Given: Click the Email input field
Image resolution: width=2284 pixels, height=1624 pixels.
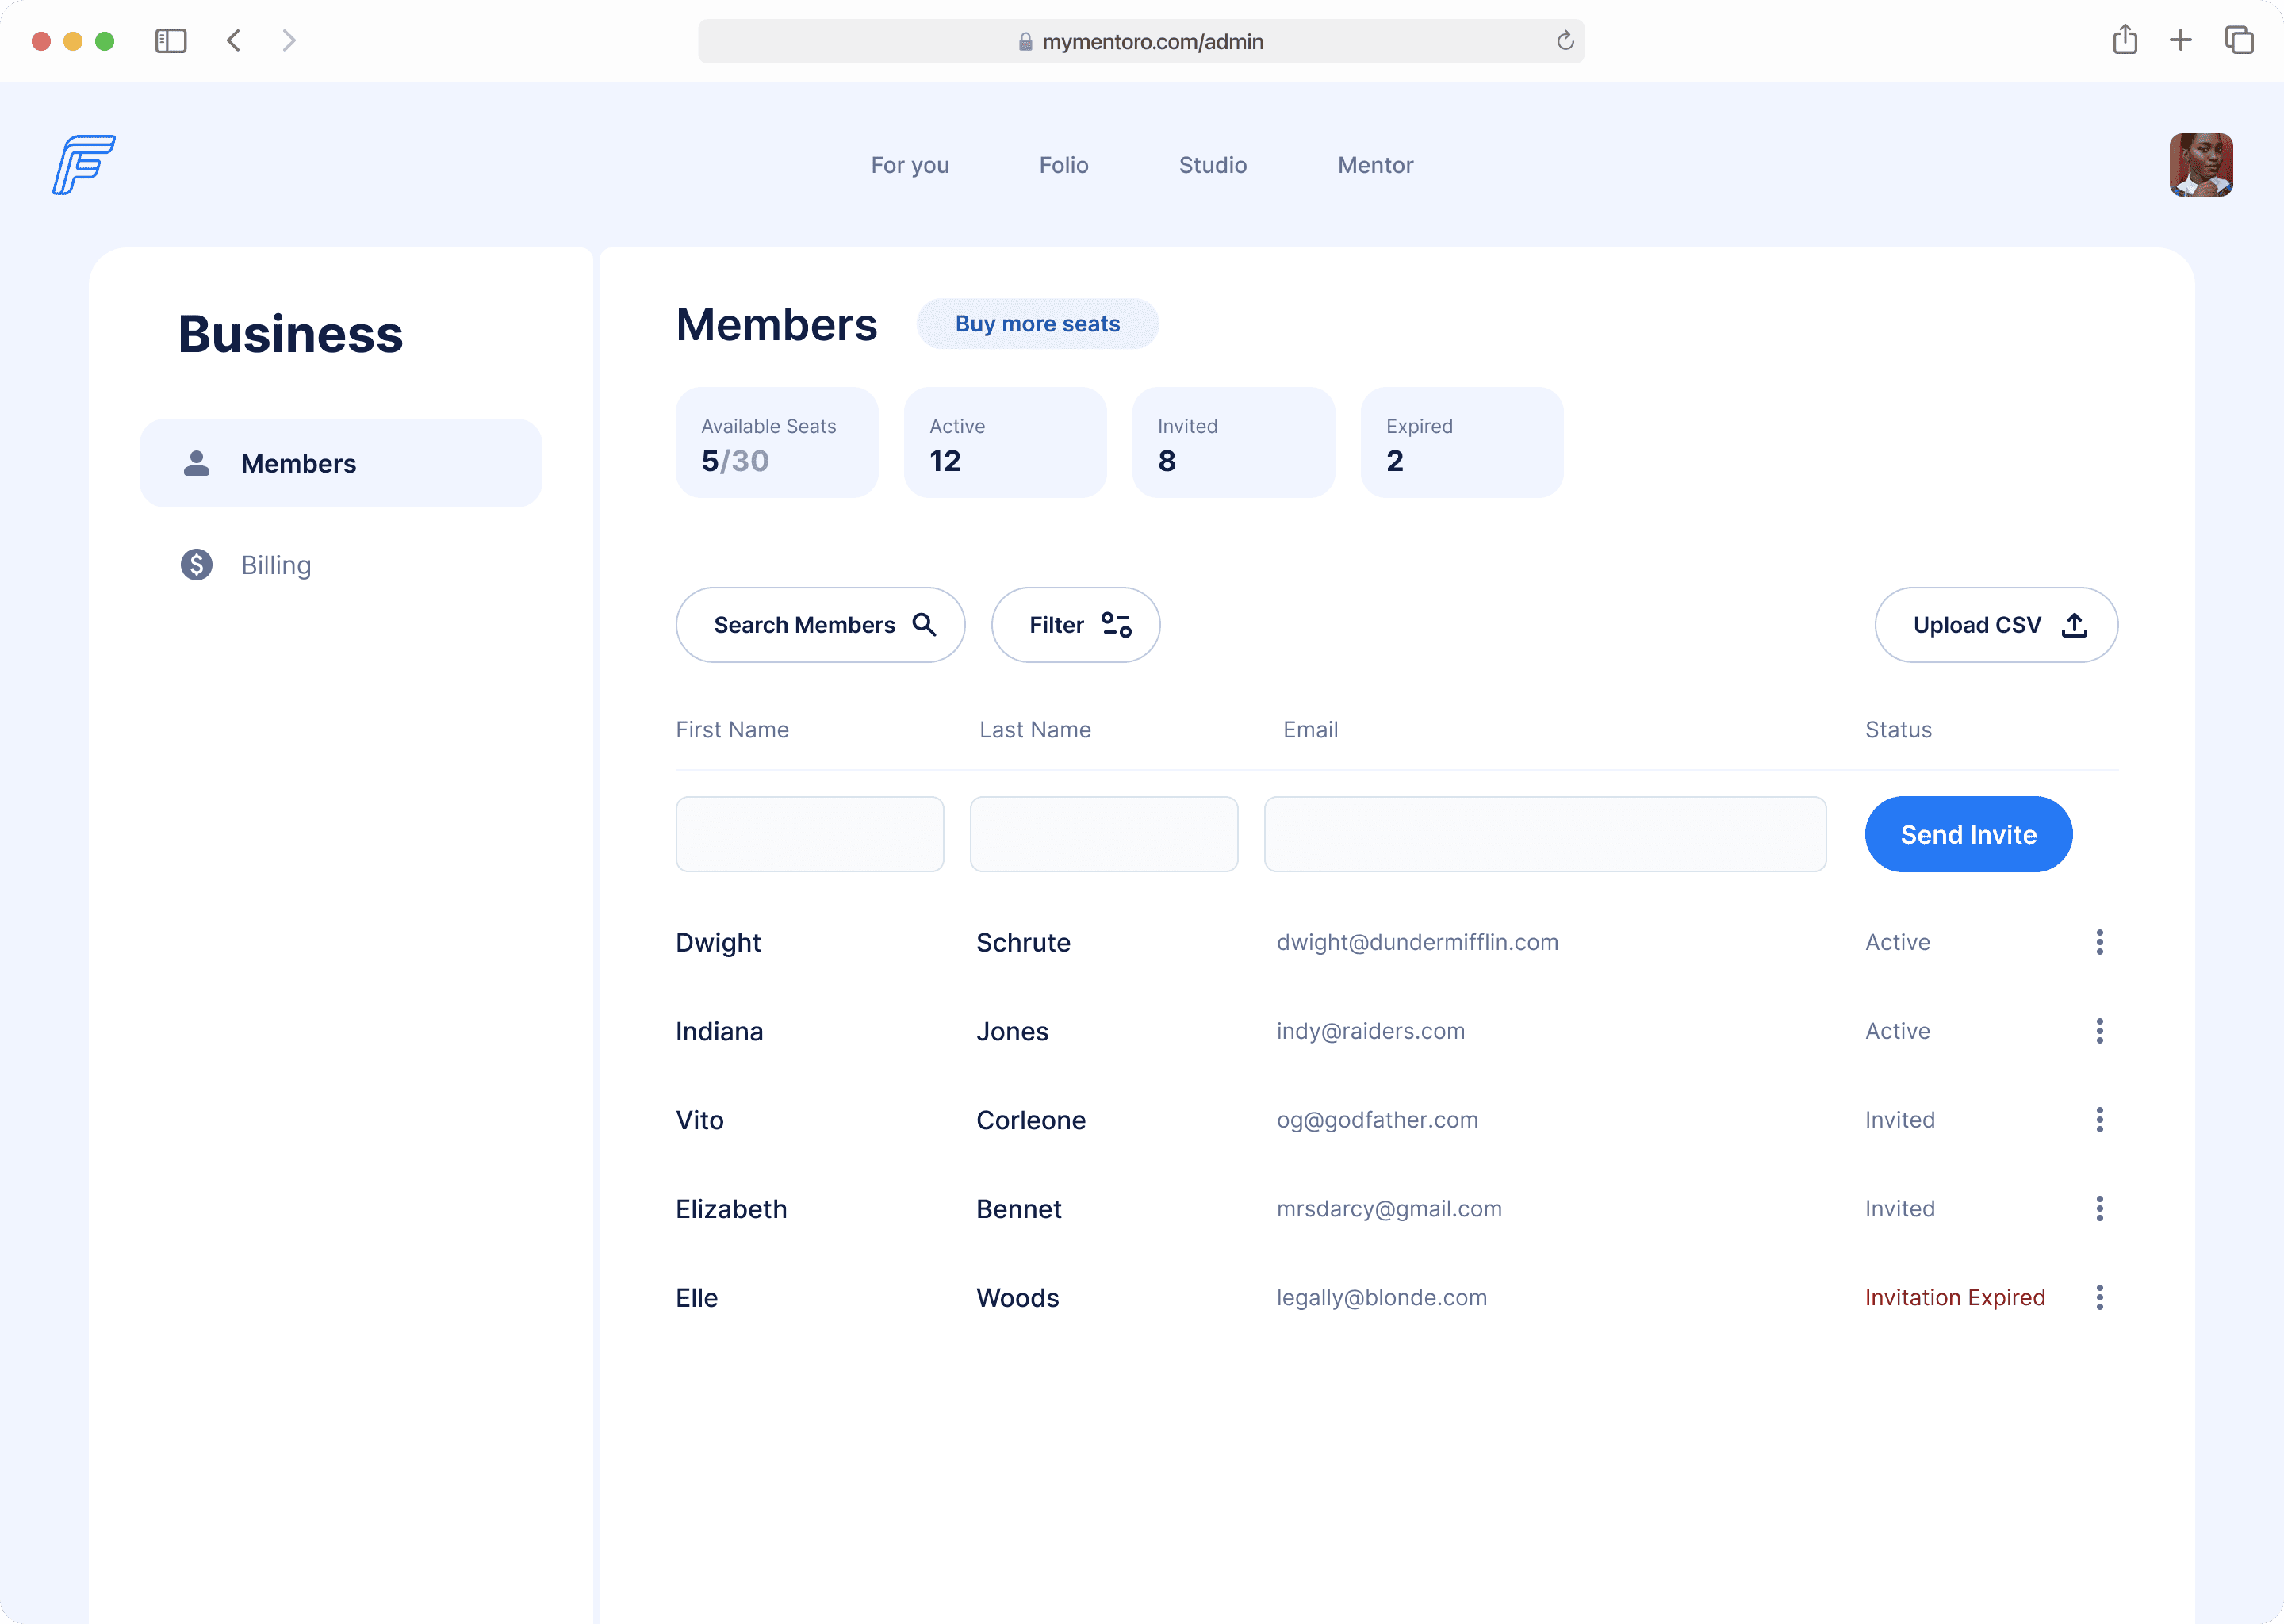Looking at the screenshot, I should 1544,834.
